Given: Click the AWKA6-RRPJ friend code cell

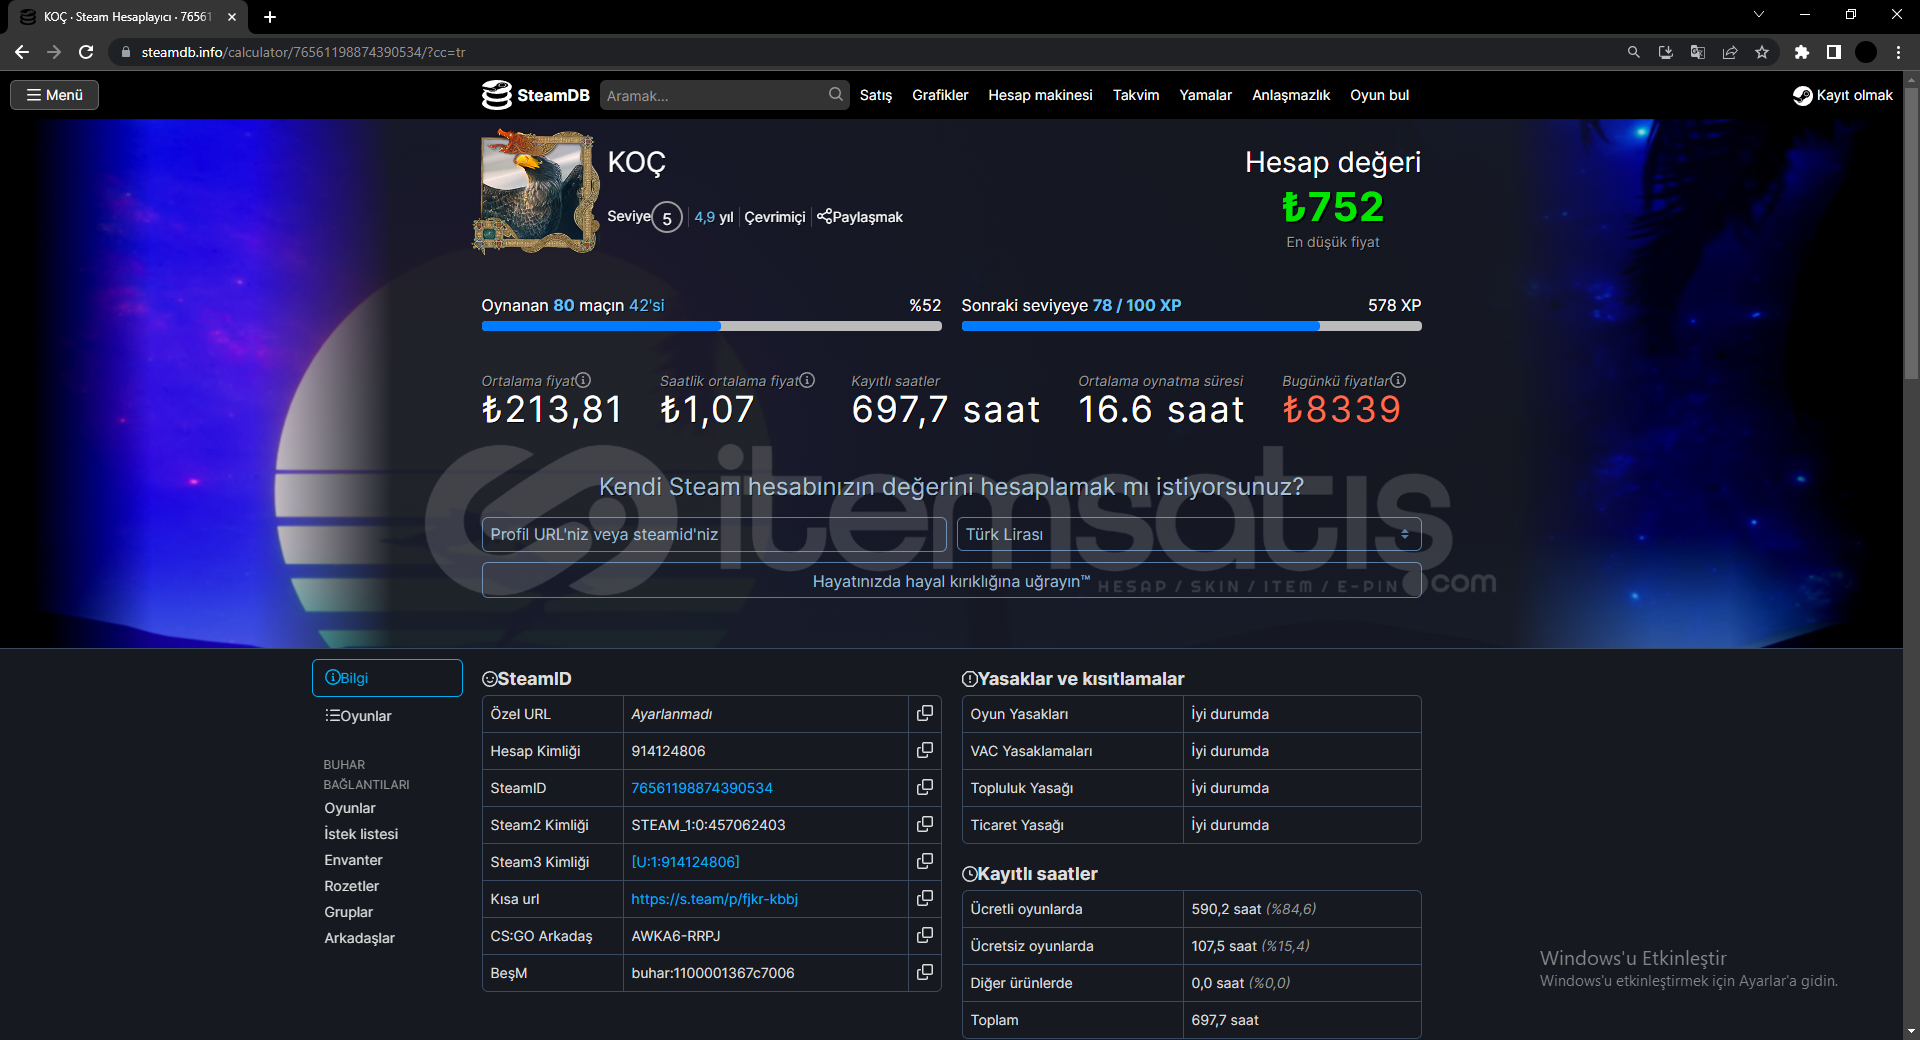Looking at the screenshot, I should [x=765, y=936].
